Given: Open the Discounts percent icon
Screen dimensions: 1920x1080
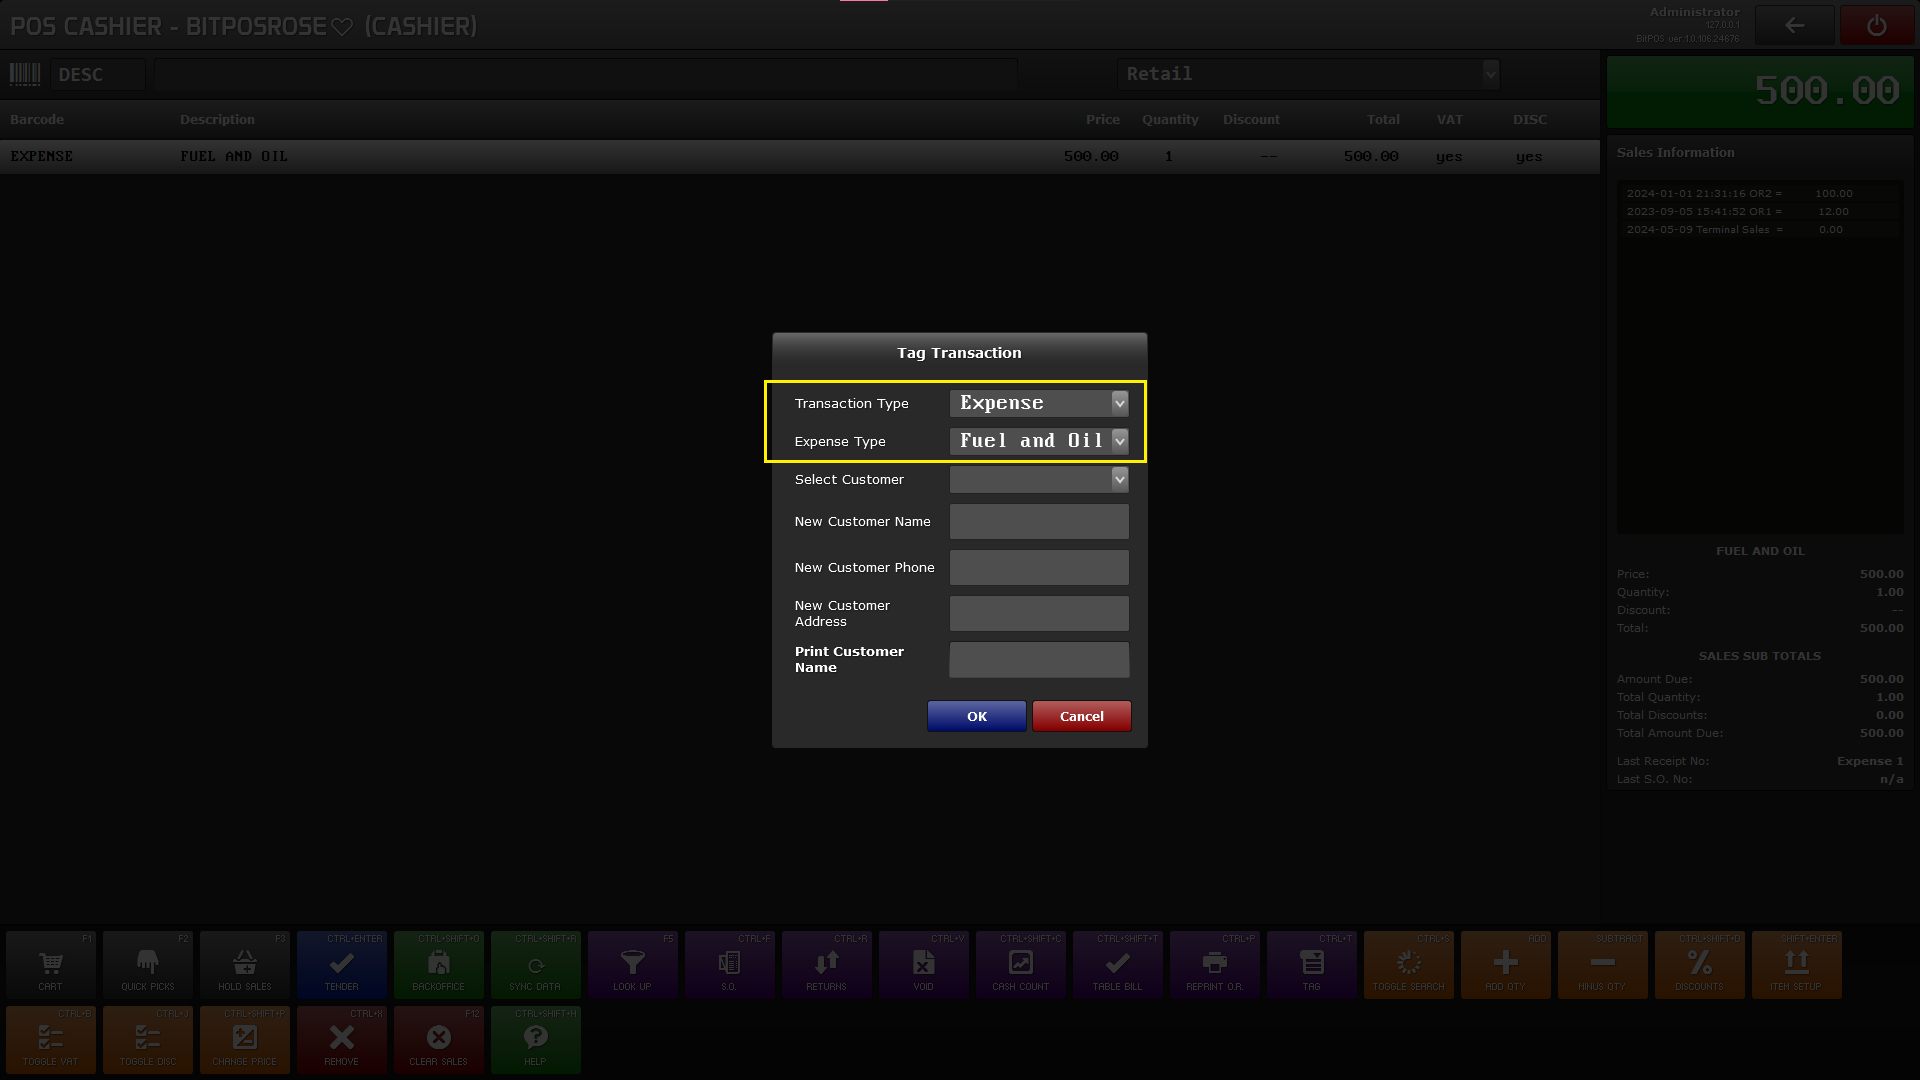Looking at the screenshot, I should tap(1699, 965).
